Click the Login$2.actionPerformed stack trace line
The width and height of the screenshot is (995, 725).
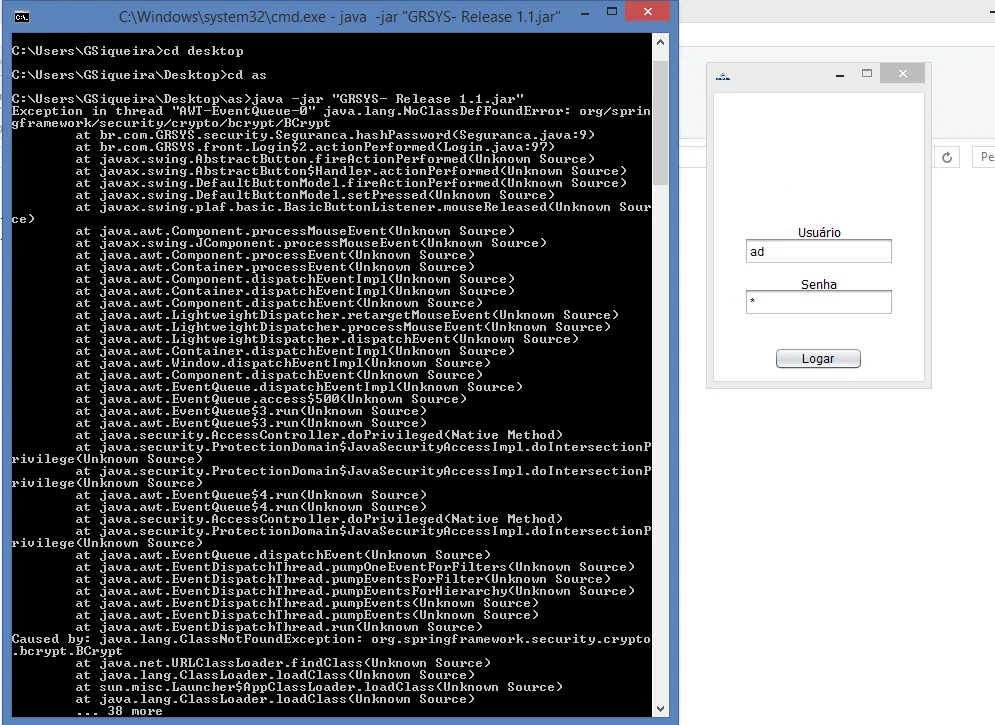coord(315,147)
